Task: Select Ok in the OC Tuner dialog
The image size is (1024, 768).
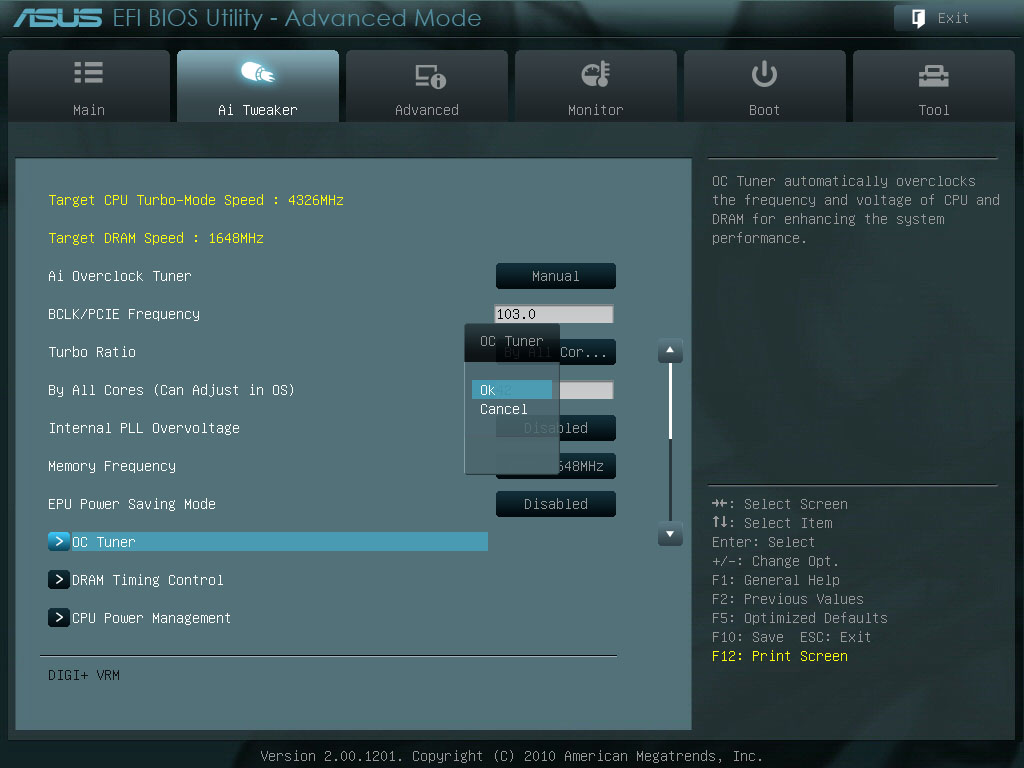Action: coord(511,389)
